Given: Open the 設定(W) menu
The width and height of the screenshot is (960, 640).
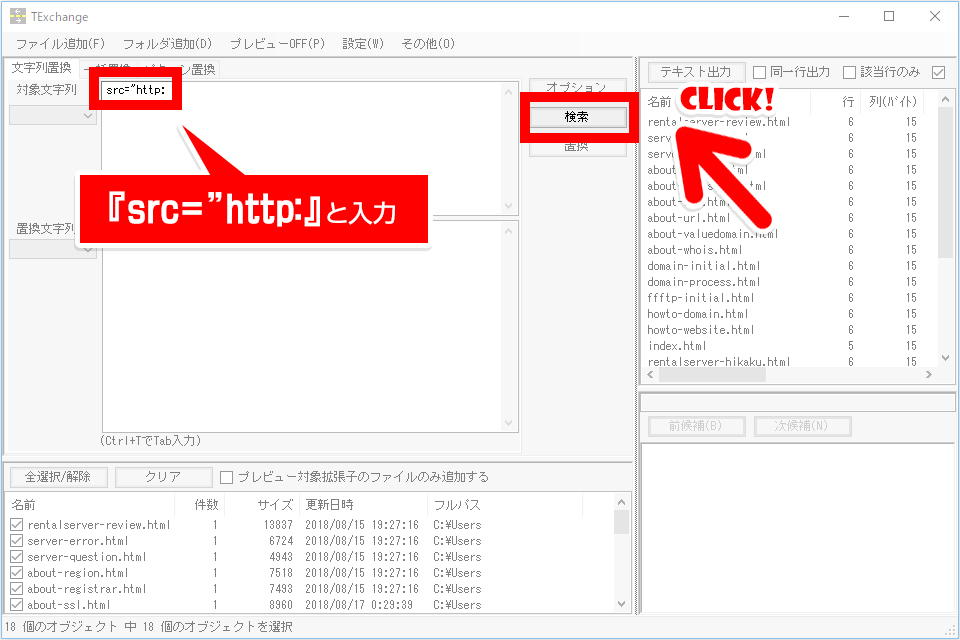Looking at the screenshot, I should point(363,44).
